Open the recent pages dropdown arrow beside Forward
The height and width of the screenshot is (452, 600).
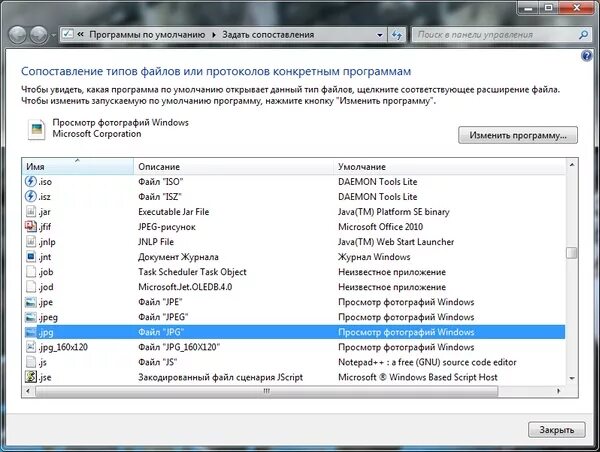point(53,35)
